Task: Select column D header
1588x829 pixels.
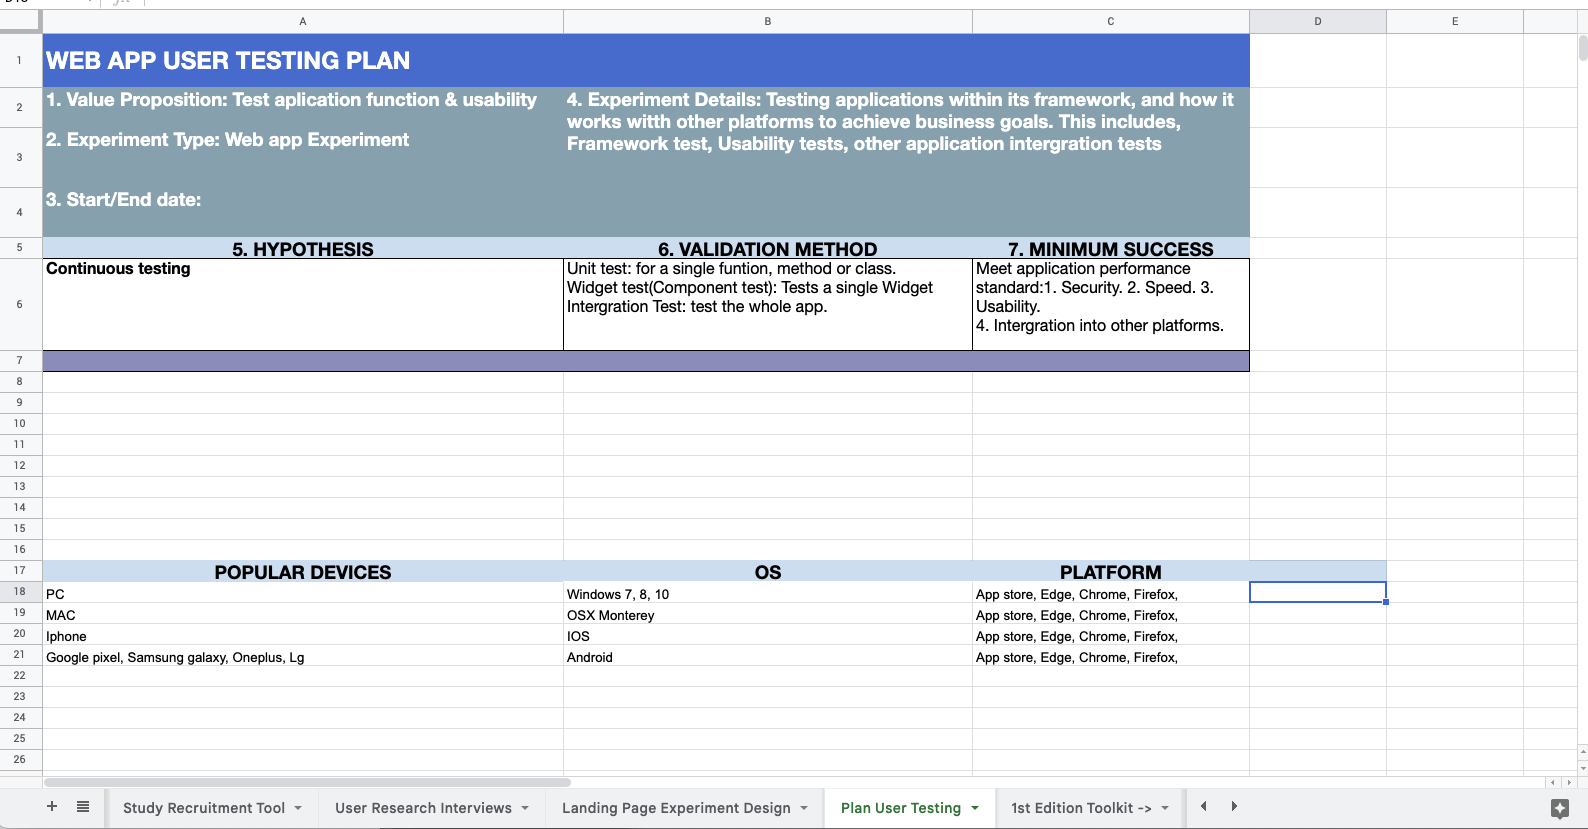Action: pyautogui.click(x=1318, y=21)
